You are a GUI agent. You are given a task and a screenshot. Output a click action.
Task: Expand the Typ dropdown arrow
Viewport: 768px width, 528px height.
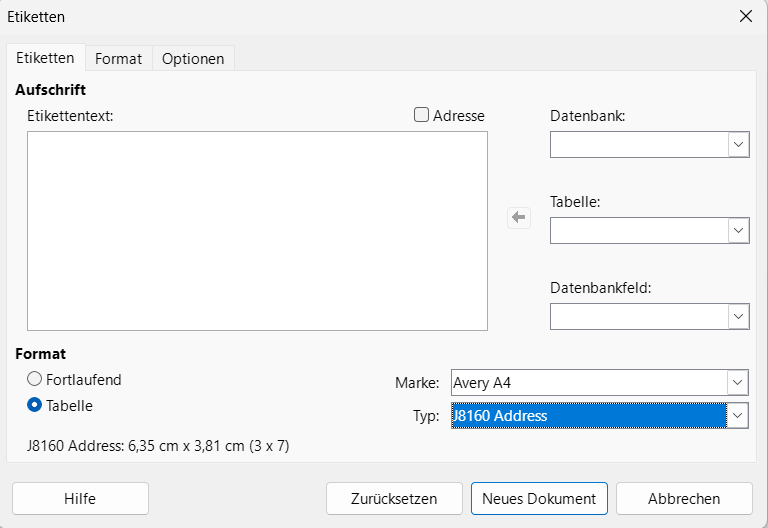click(738, 416)
